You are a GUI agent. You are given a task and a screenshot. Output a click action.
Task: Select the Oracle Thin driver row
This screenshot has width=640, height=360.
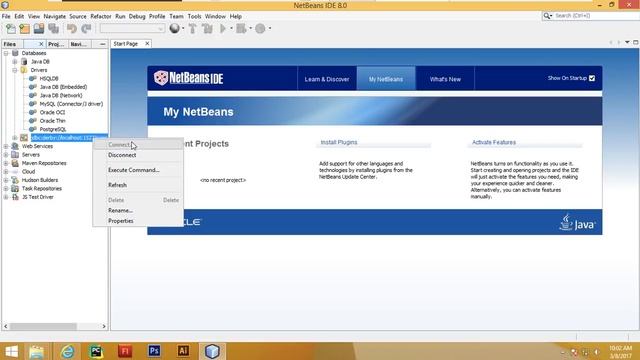point(52,121)
